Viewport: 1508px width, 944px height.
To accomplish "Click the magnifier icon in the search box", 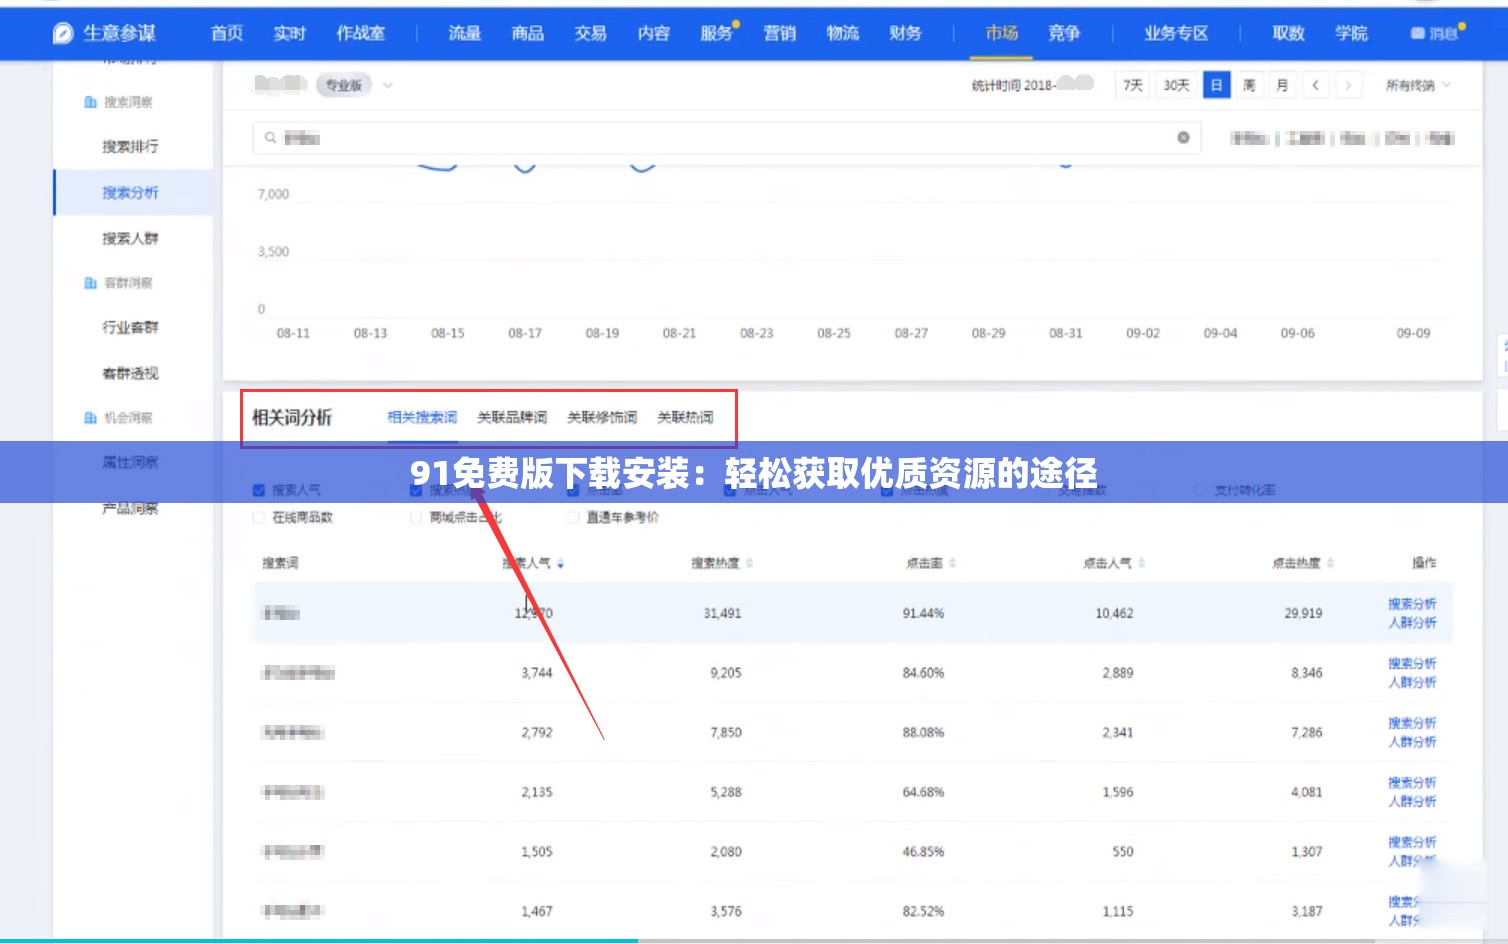I will pos(270,137).
